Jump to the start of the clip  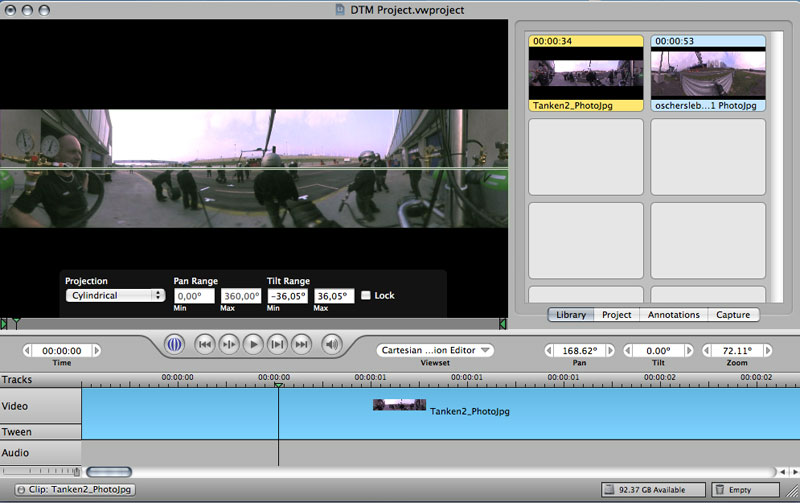click(x=205, y=345)
